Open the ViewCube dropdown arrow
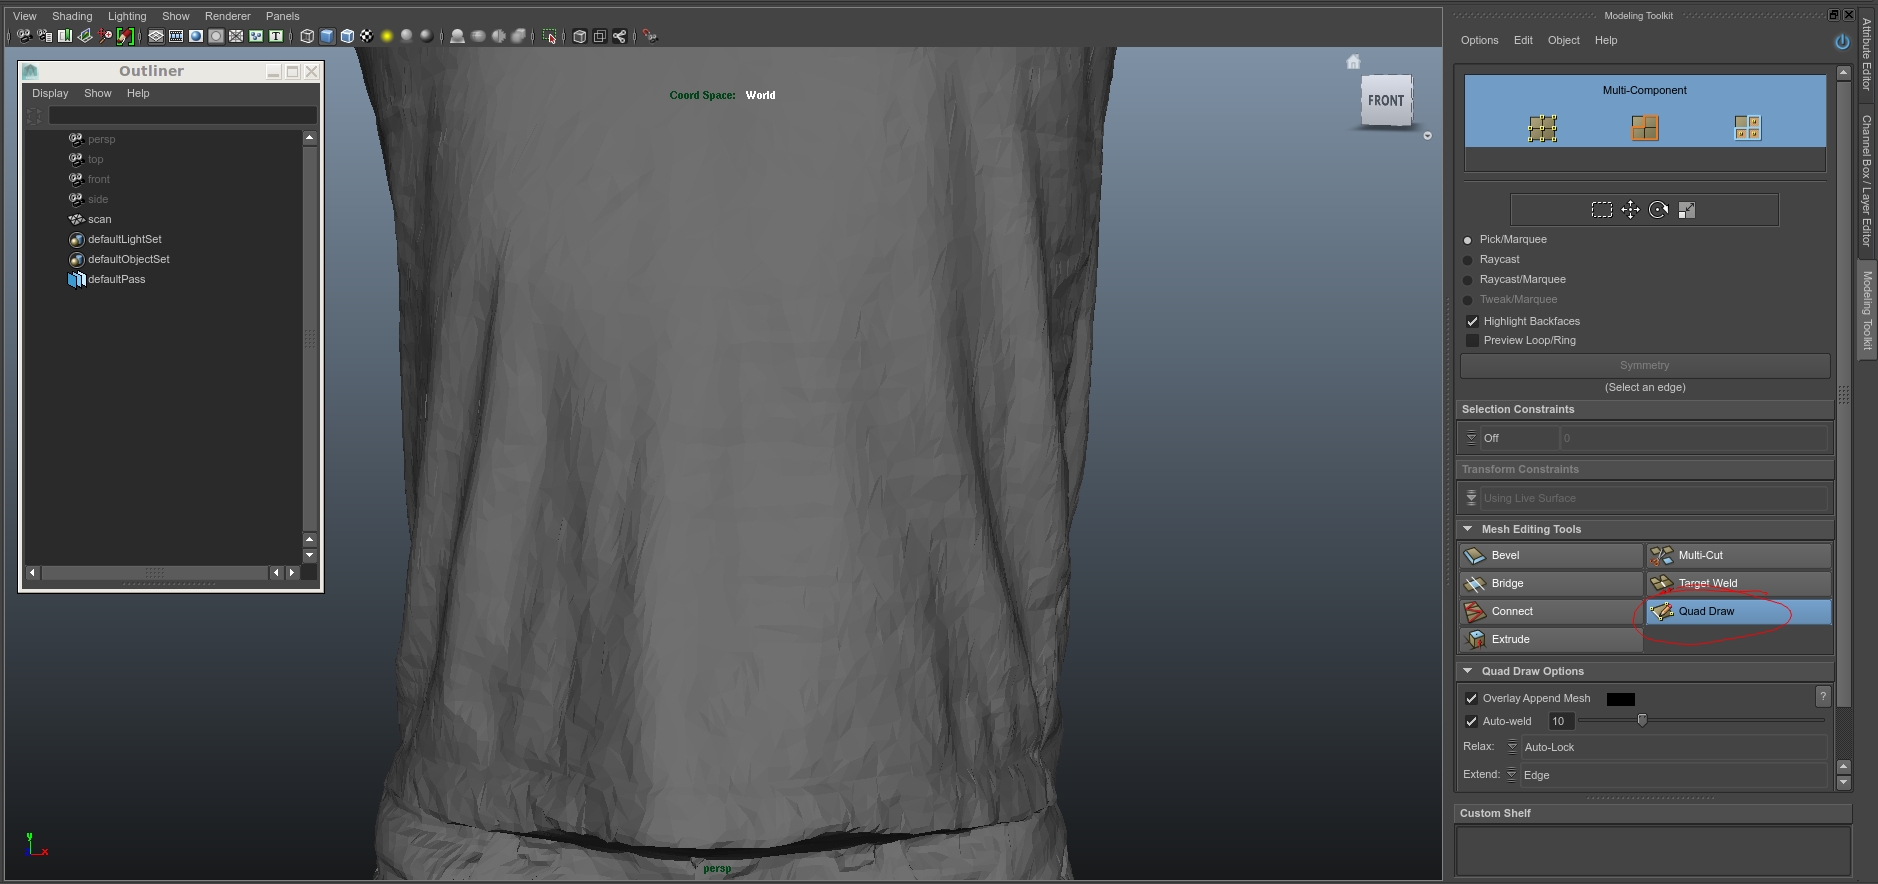The image size is (1878, 884). [1427, 135]
